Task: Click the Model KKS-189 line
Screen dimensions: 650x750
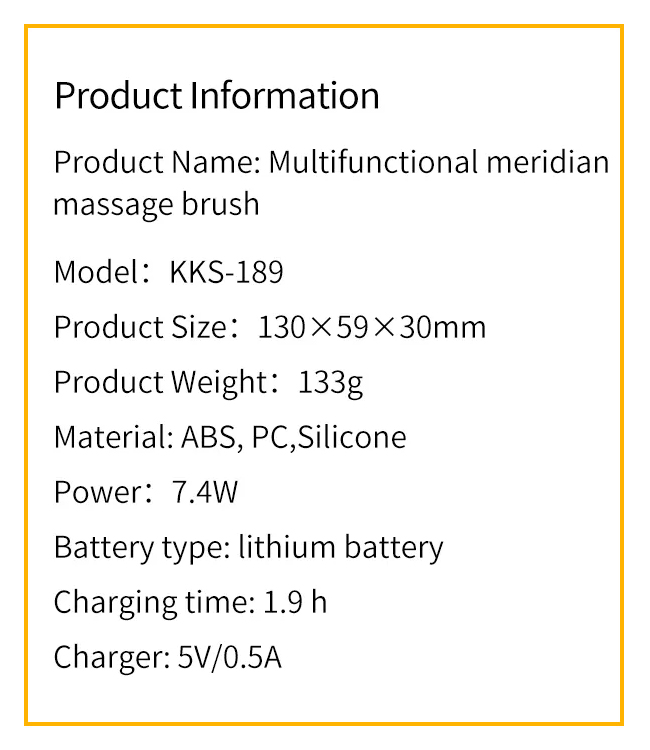Action: tap(168, 272)
